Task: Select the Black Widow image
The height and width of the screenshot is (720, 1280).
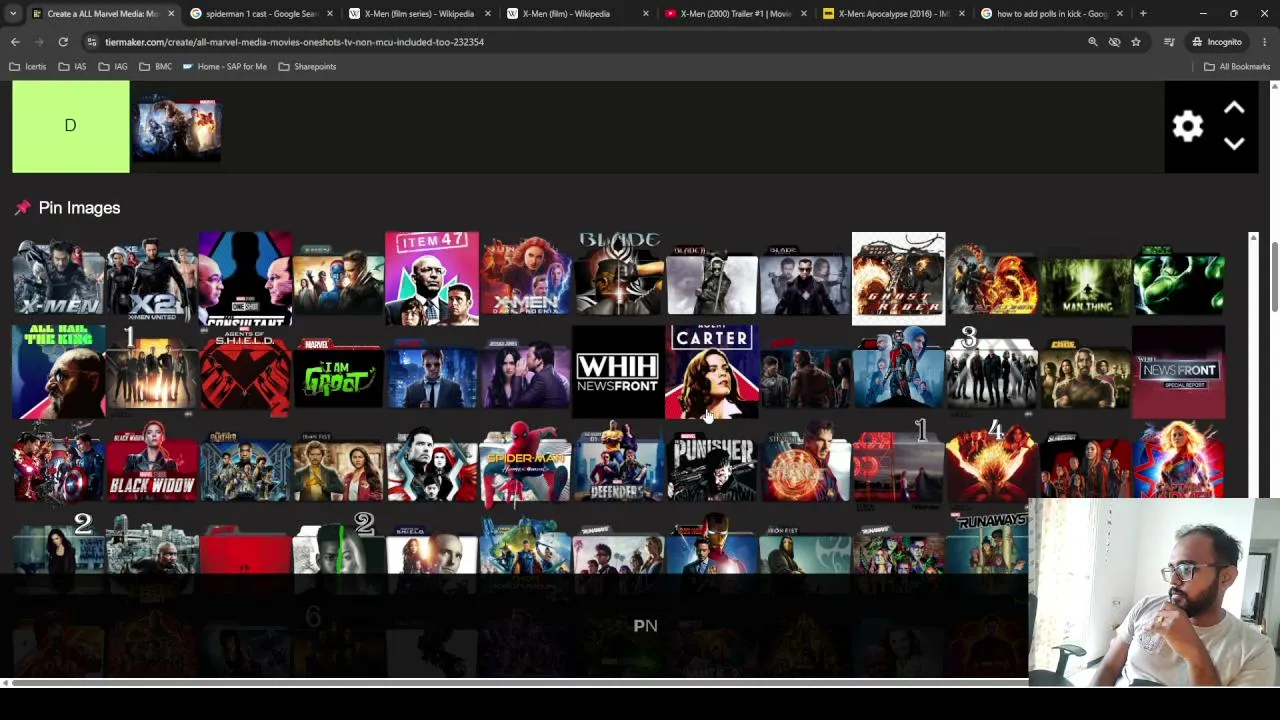Action: tap(152, 465)
